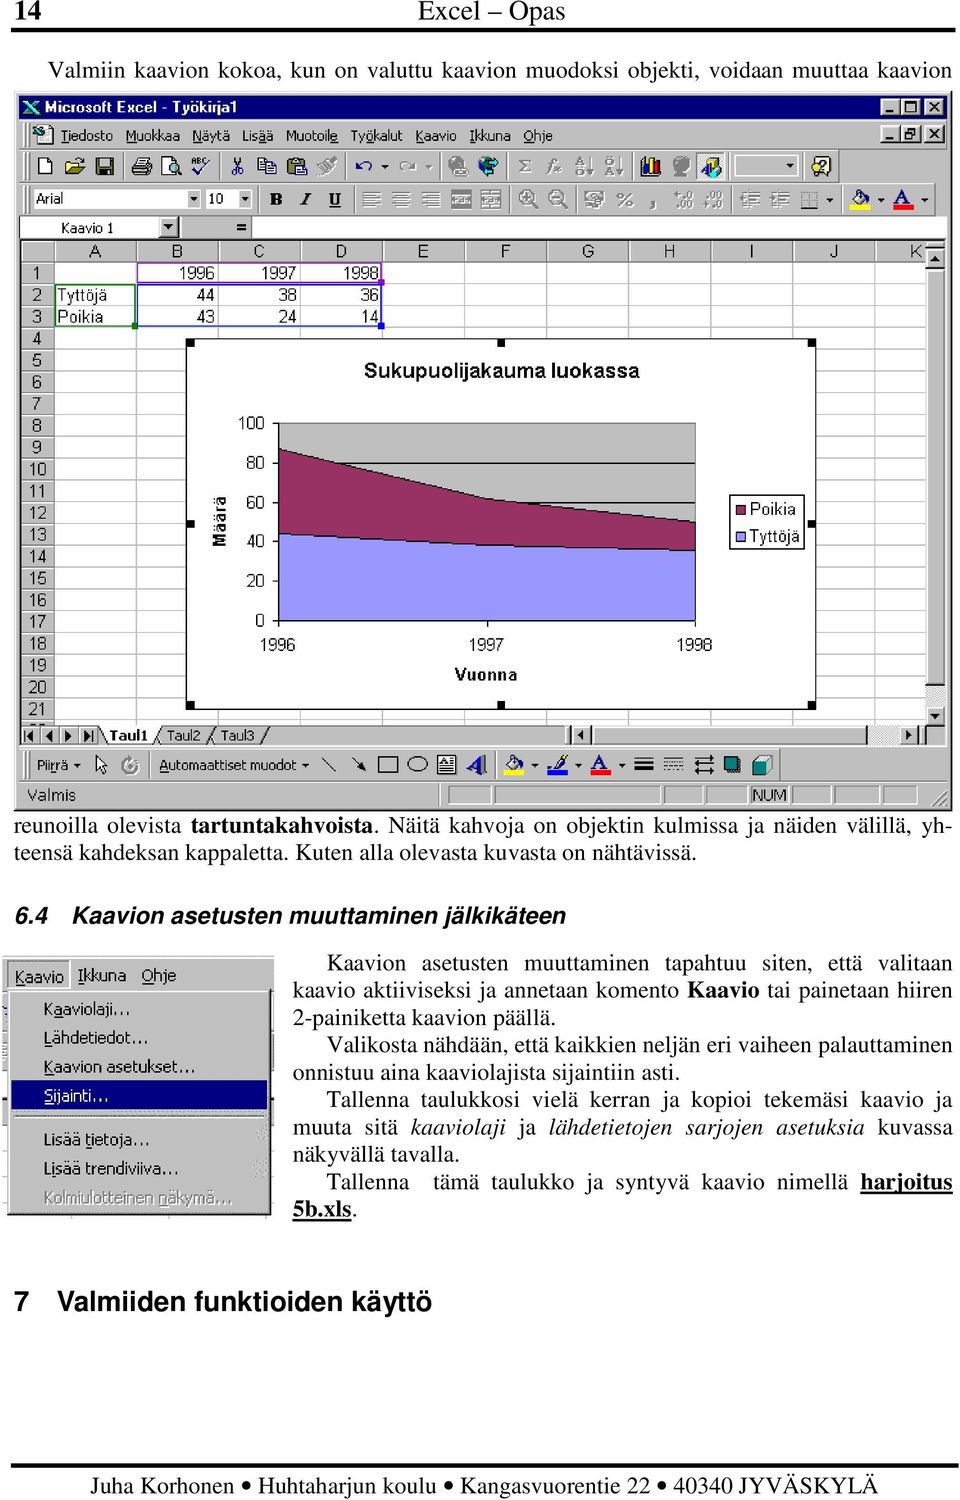The width and height of the screenshot is (960, 1500).
Task: Click the AutoSum sigma icon
Action: pyautogui.click(x=525, y=166)
